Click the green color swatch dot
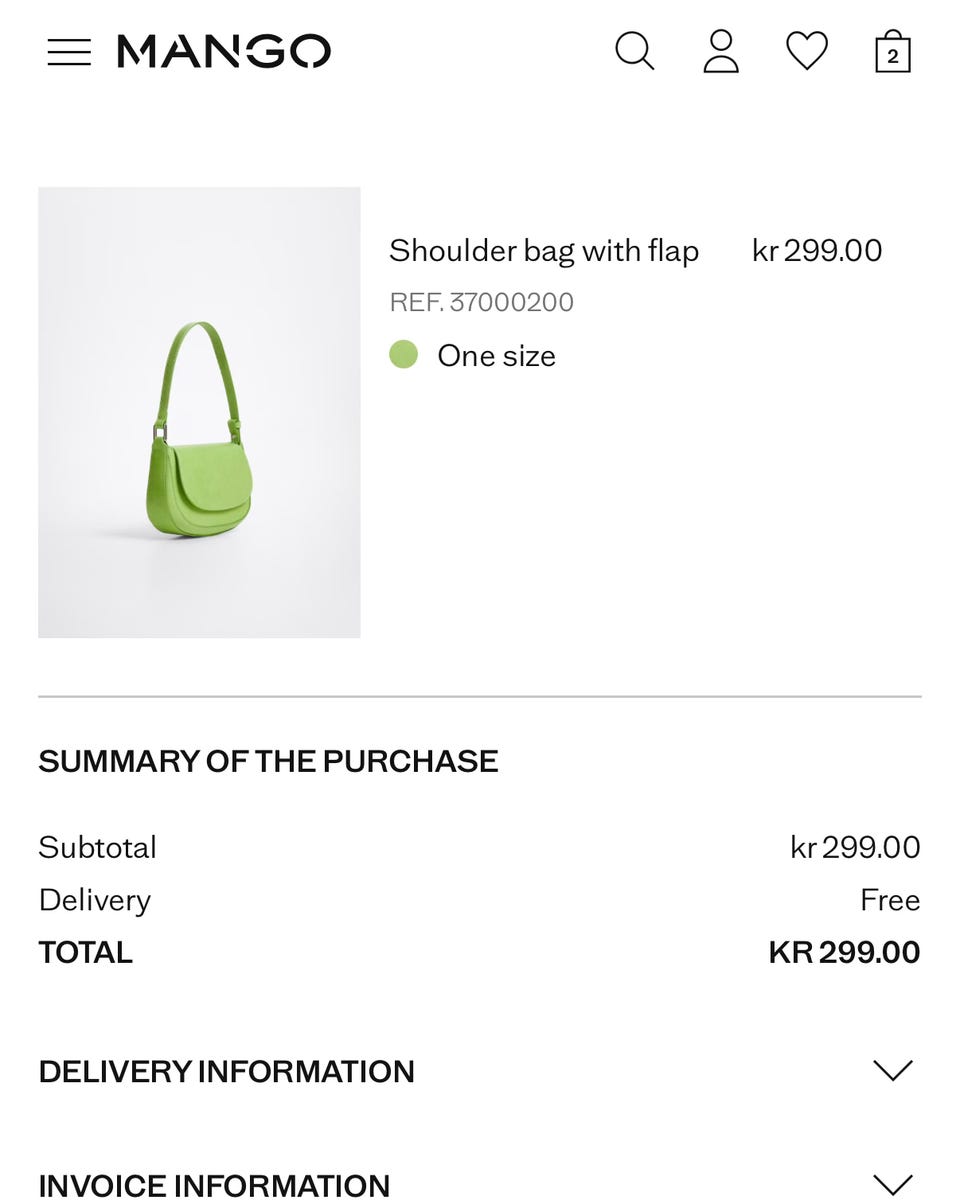Screen dimensions: 960x1200 [403, 355]
